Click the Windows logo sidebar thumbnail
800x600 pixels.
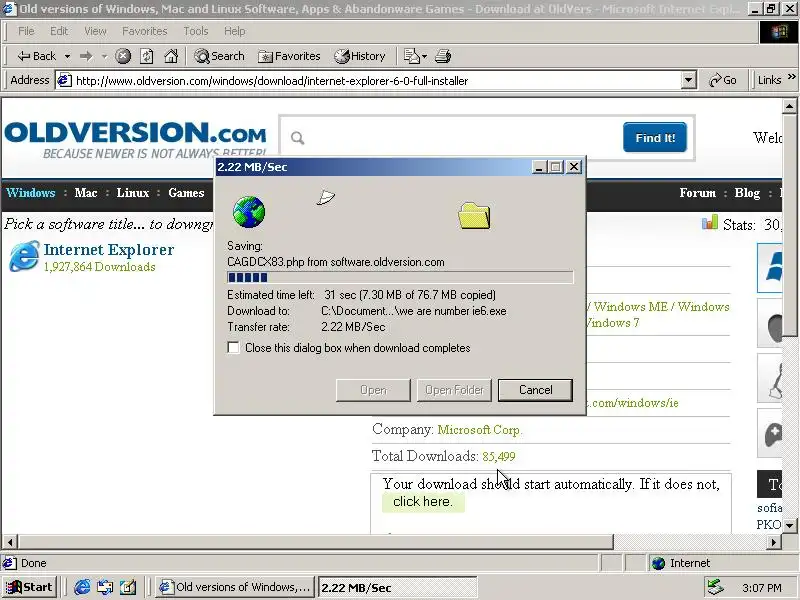coord(771,267)
